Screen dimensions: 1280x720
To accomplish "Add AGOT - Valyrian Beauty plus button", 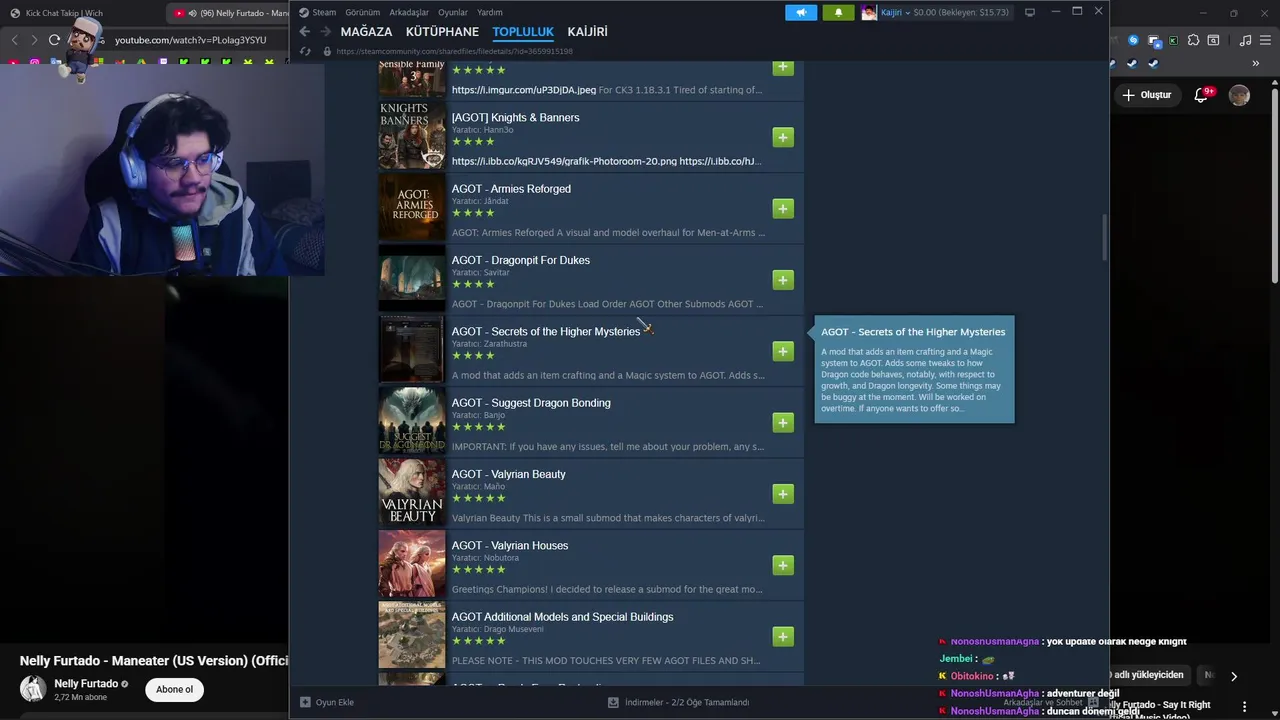I will pos(783,494).
